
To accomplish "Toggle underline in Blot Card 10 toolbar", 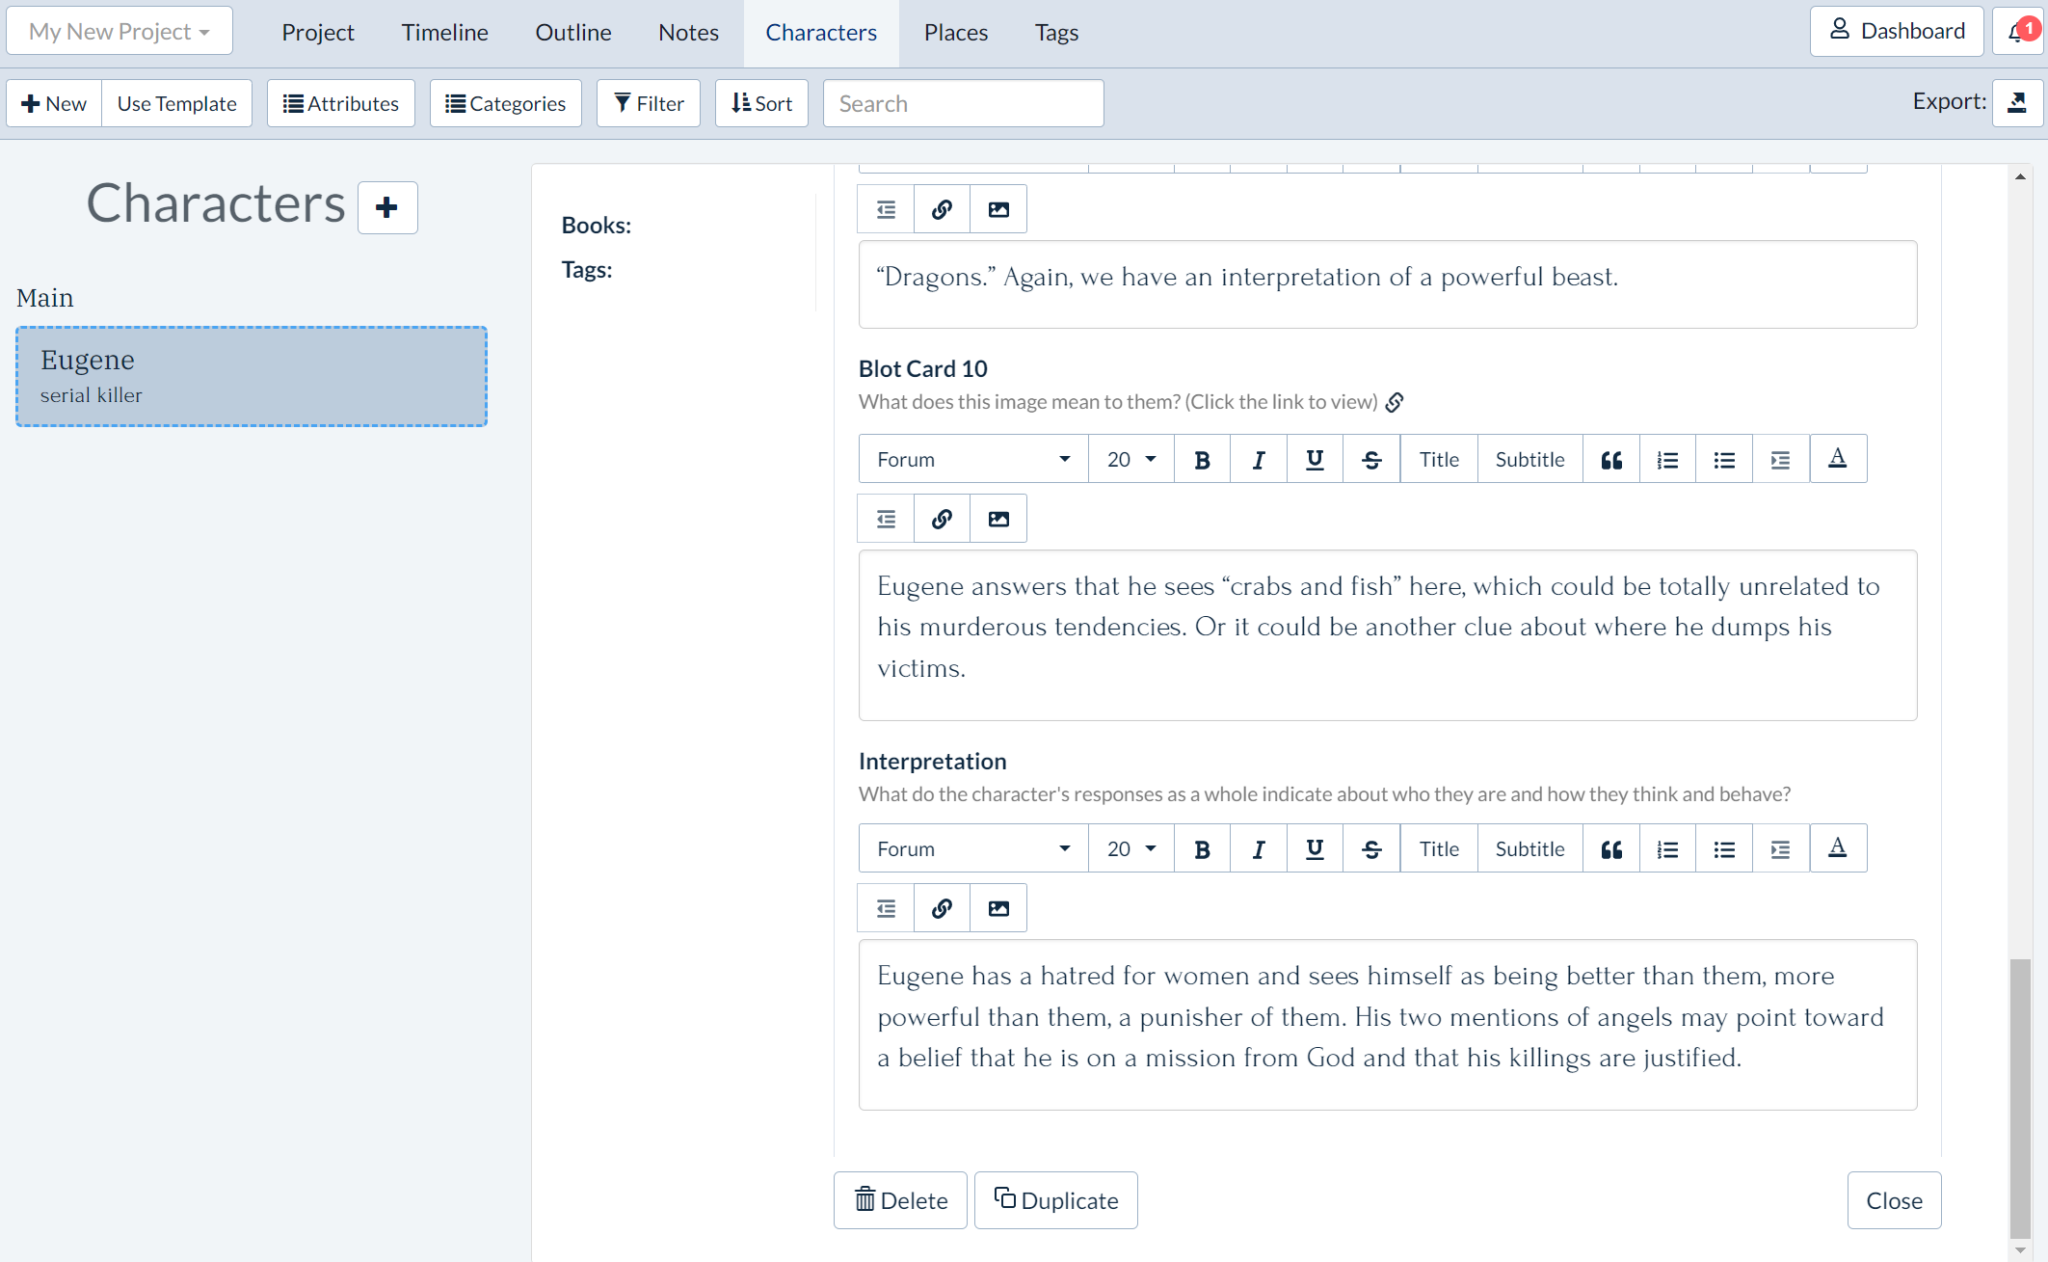I will 1314,460.
